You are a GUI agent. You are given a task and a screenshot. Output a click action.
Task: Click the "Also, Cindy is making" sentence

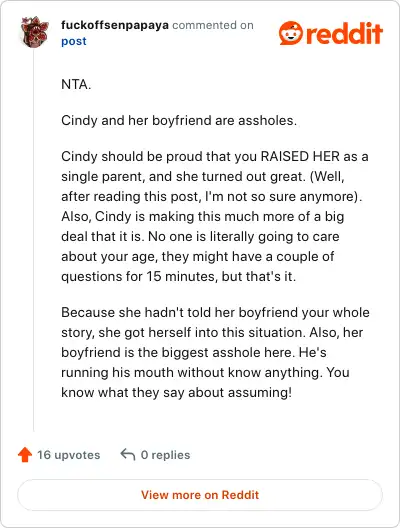tap(203, 216)
